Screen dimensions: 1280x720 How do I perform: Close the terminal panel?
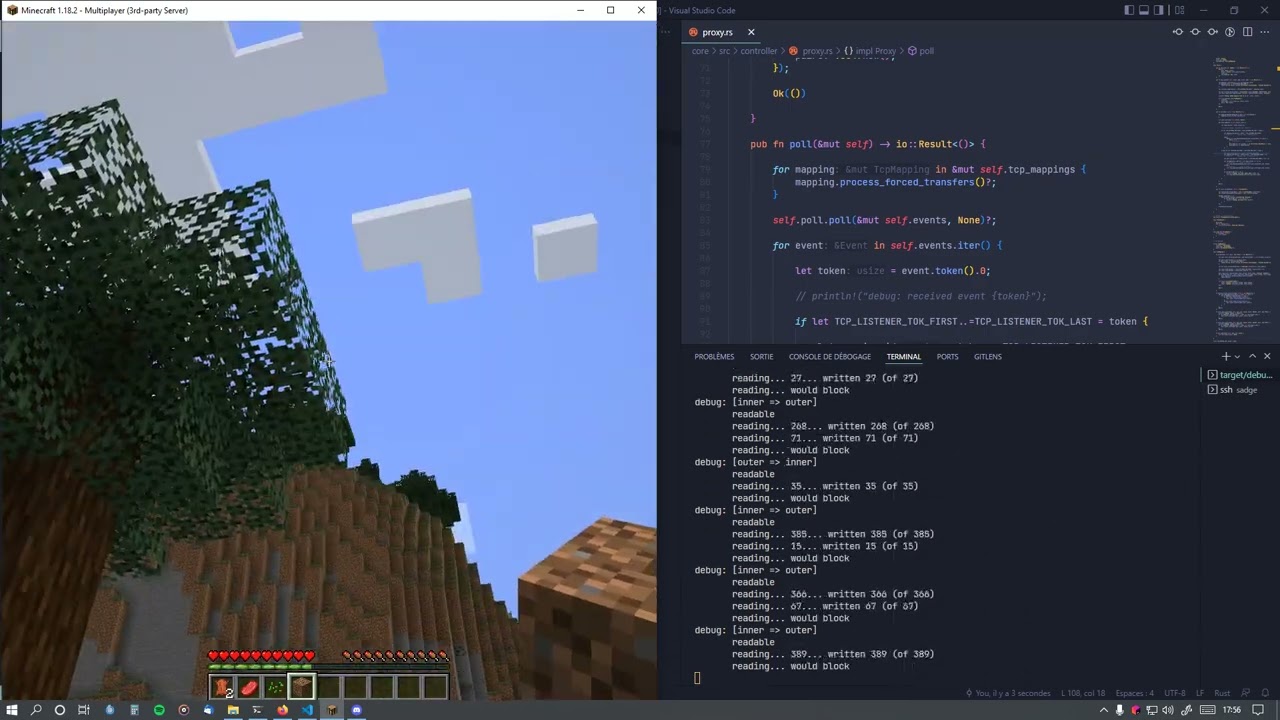1267,356
